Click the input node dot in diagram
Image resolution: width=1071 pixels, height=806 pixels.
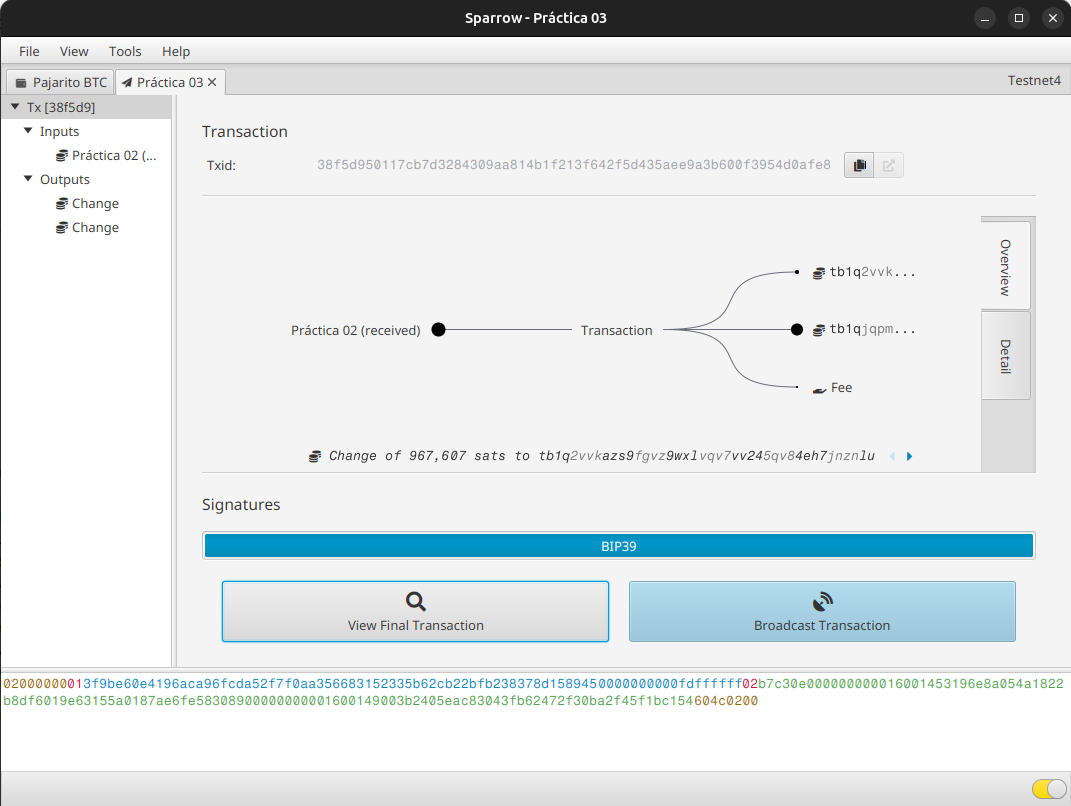coord(439,330)
